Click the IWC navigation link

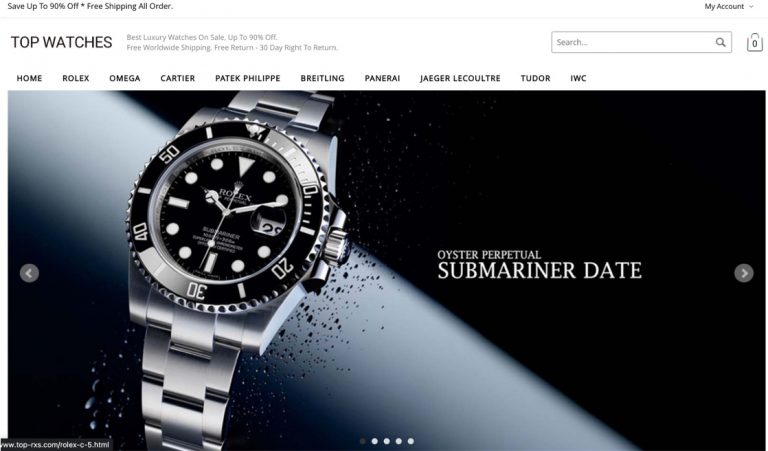578,78
